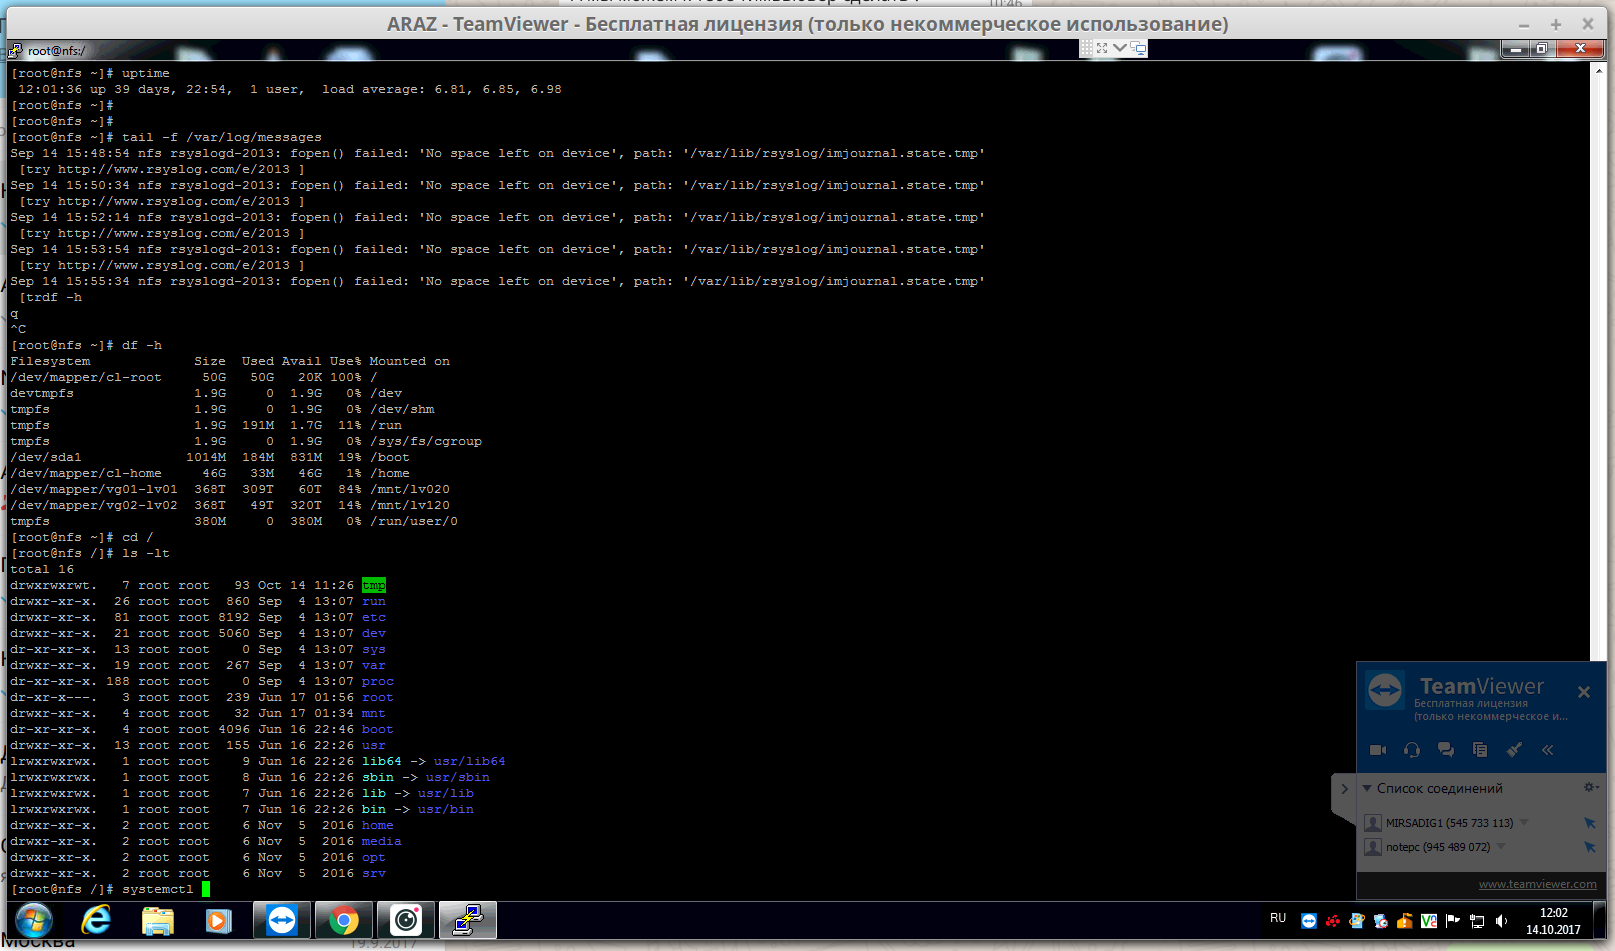Click '/dev/mapper/cl-root' filesystem line
Viewport: 1615px width, 951px height.
point(194,377)
